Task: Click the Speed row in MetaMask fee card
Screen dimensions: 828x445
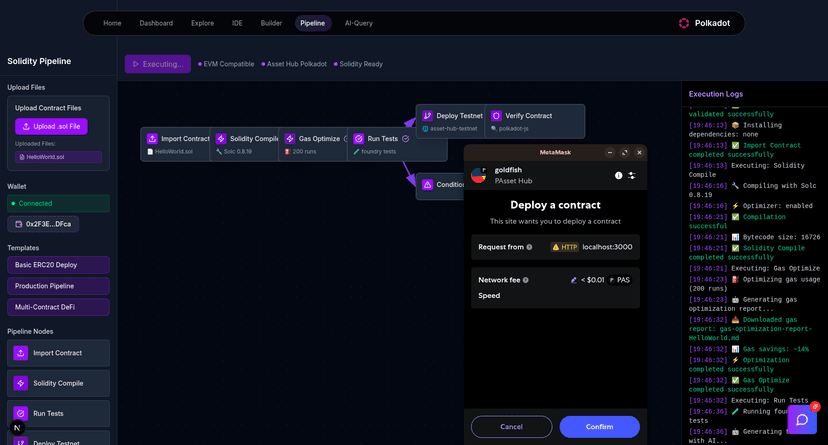Action: click(555, 296)
